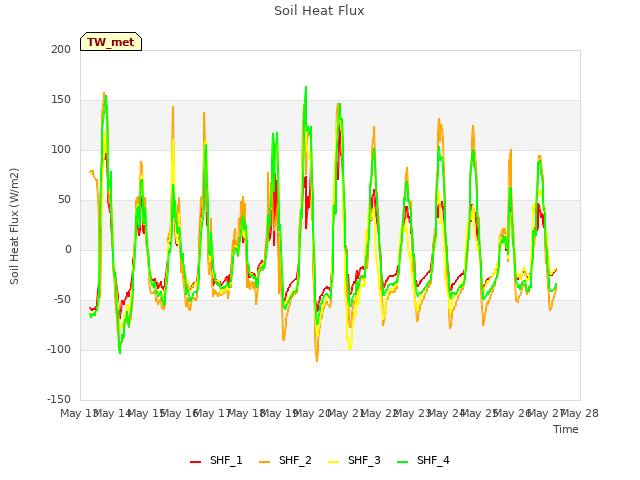Click the green SHF_4 legend swatch

402,462
